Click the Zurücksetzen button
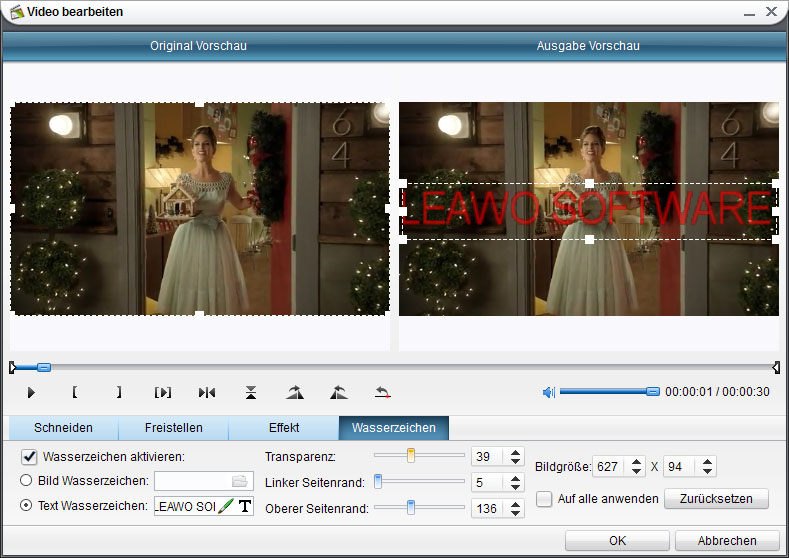 tap(717, 498)
